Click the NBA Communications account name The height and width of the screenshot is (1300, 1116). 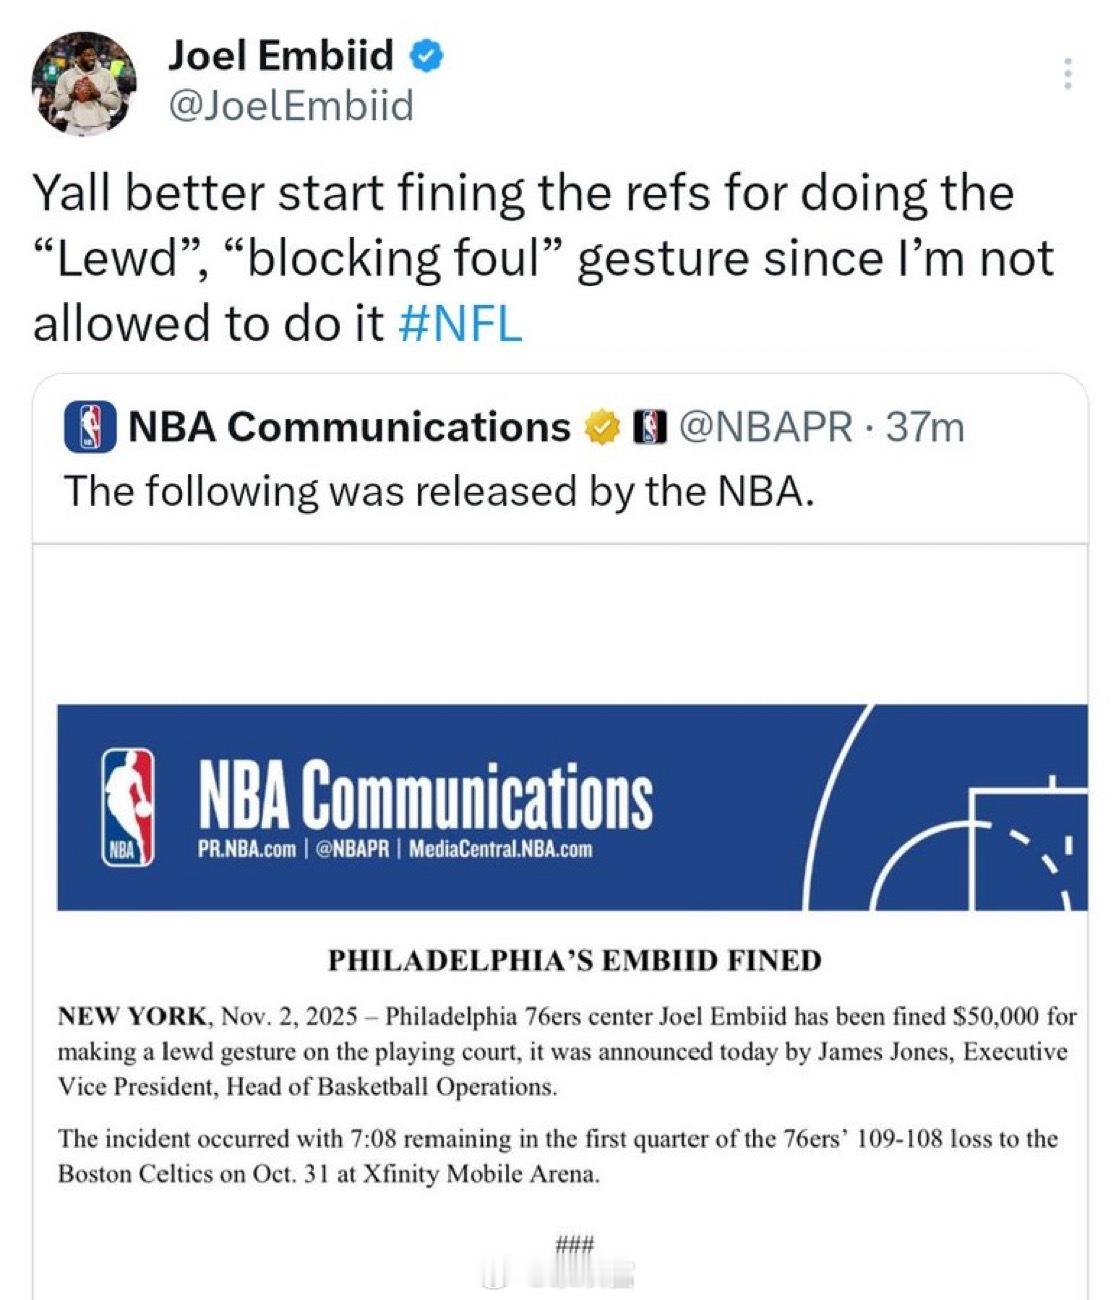pyautogui.click(x=349, y=427)
